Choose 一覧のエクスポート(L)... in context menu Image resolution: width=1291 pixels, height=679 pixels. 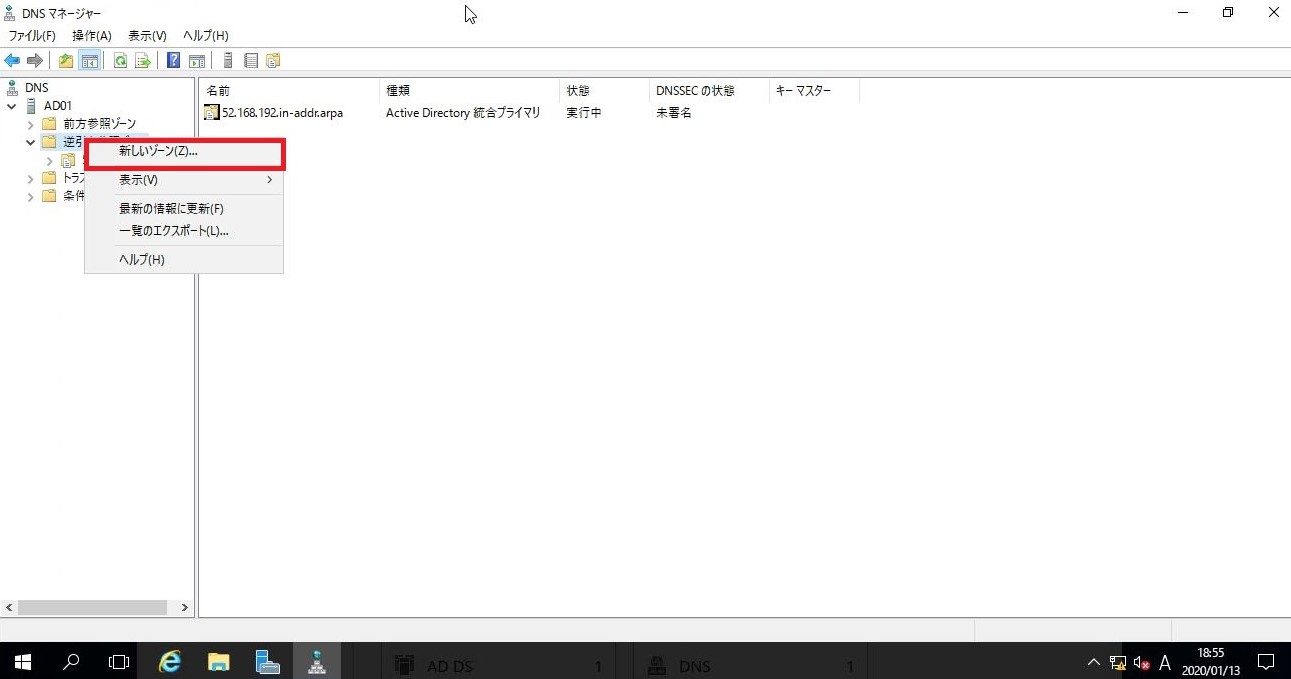173,231
